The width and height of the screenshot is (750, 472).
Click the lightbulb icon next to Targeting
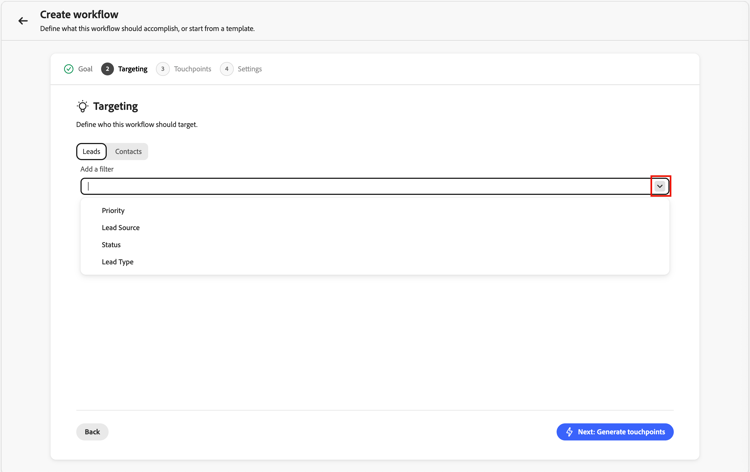[82, 106]
